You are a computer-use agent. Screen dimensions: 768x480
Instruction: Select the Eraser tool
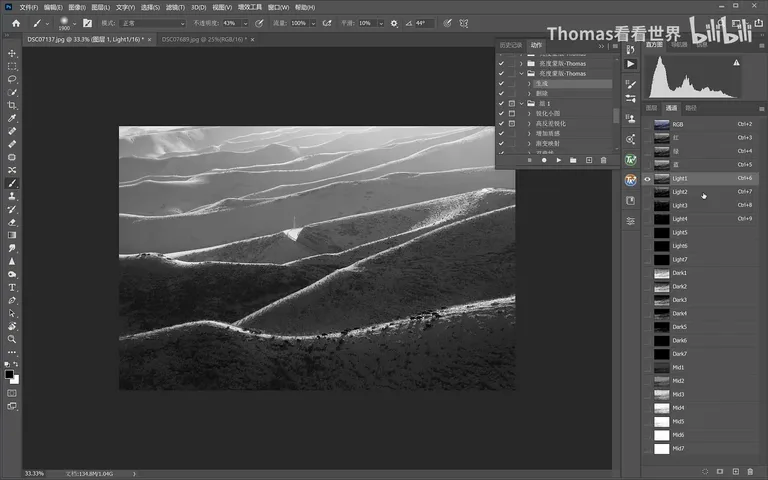coord(12,222)
